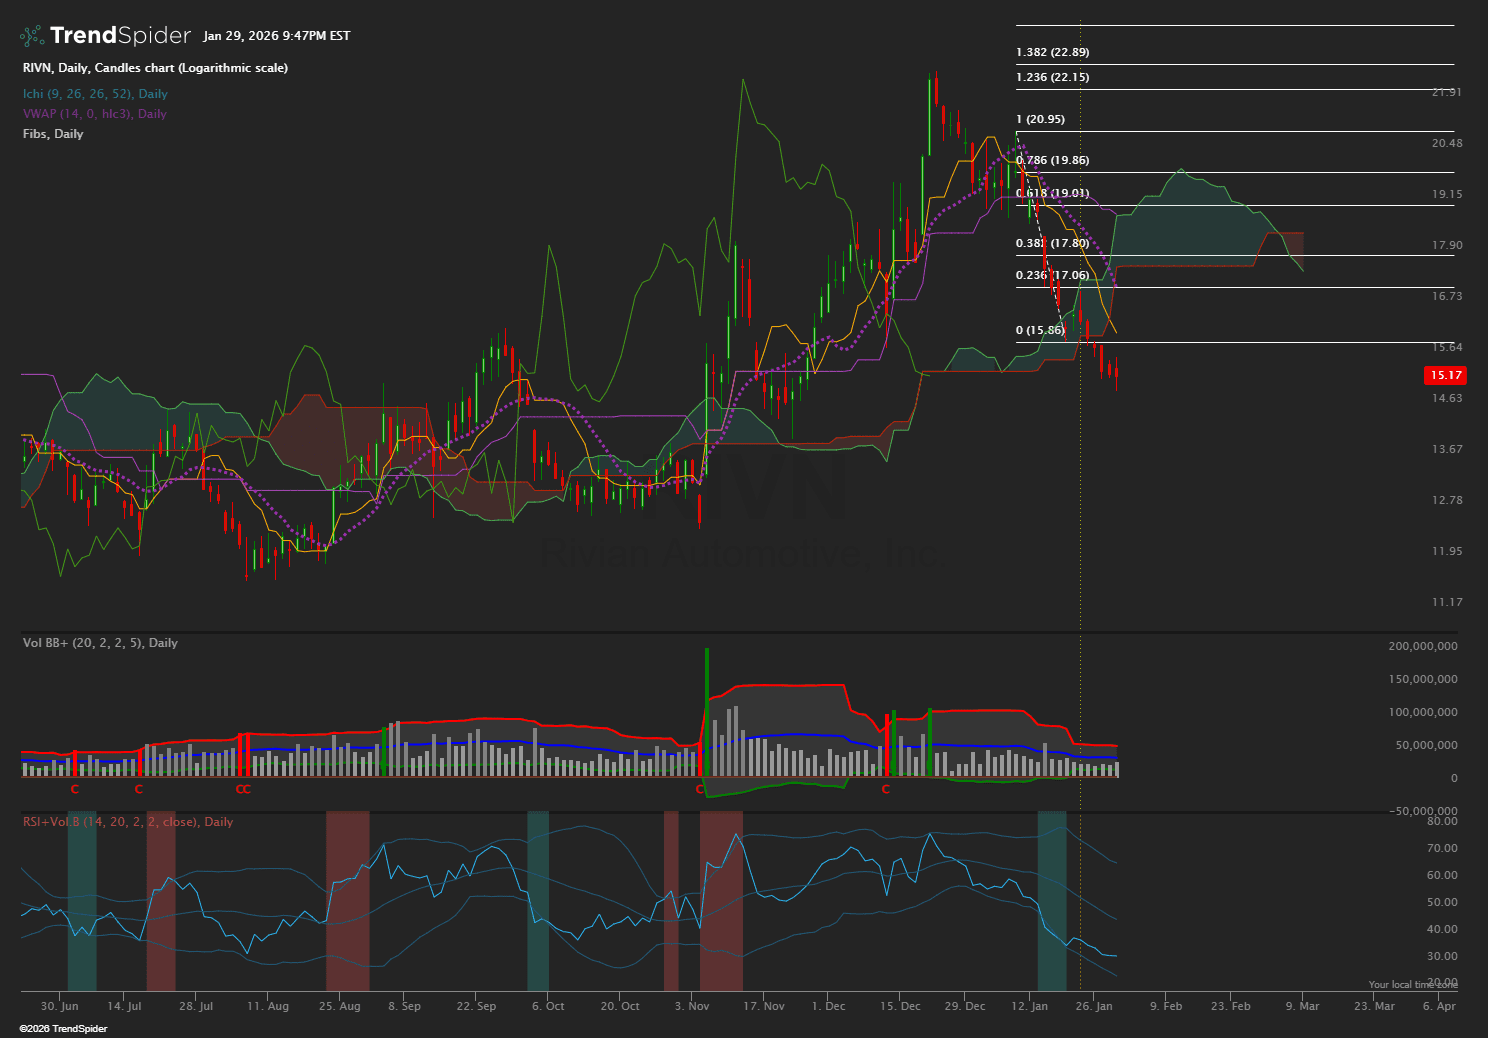Click the 3. Nov date on time axis

click(692, 1006)
